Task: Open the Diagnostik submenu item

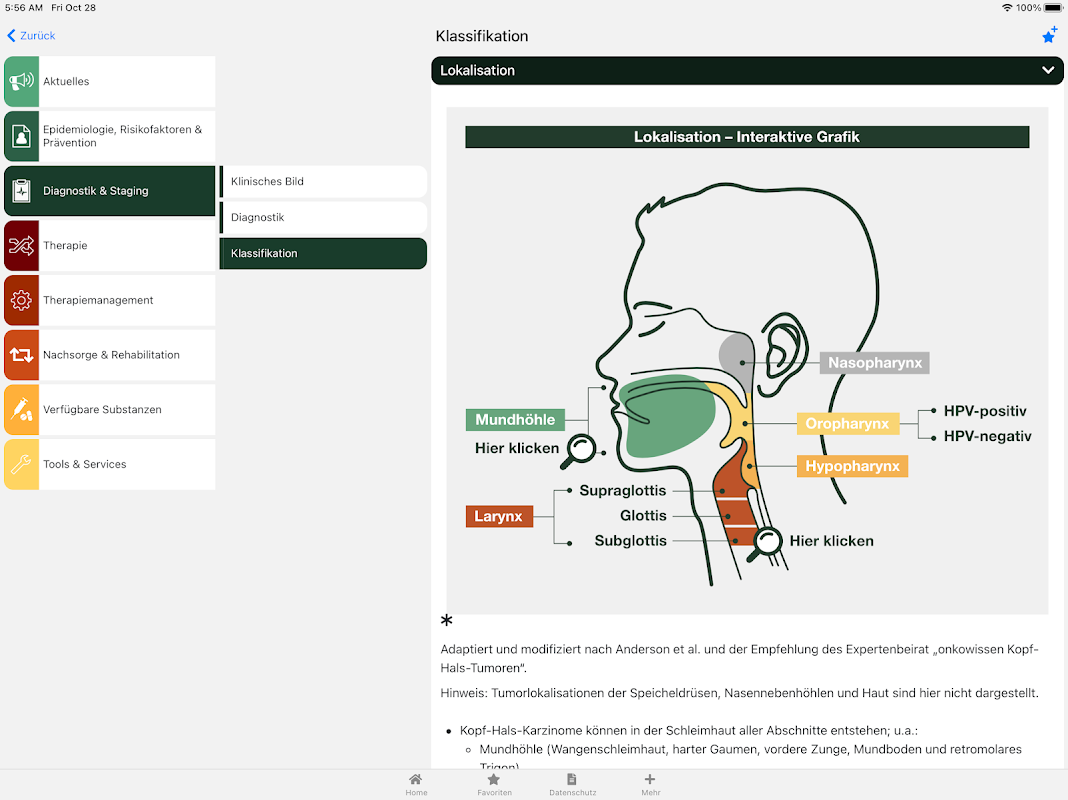Action: tap(324, 217)
